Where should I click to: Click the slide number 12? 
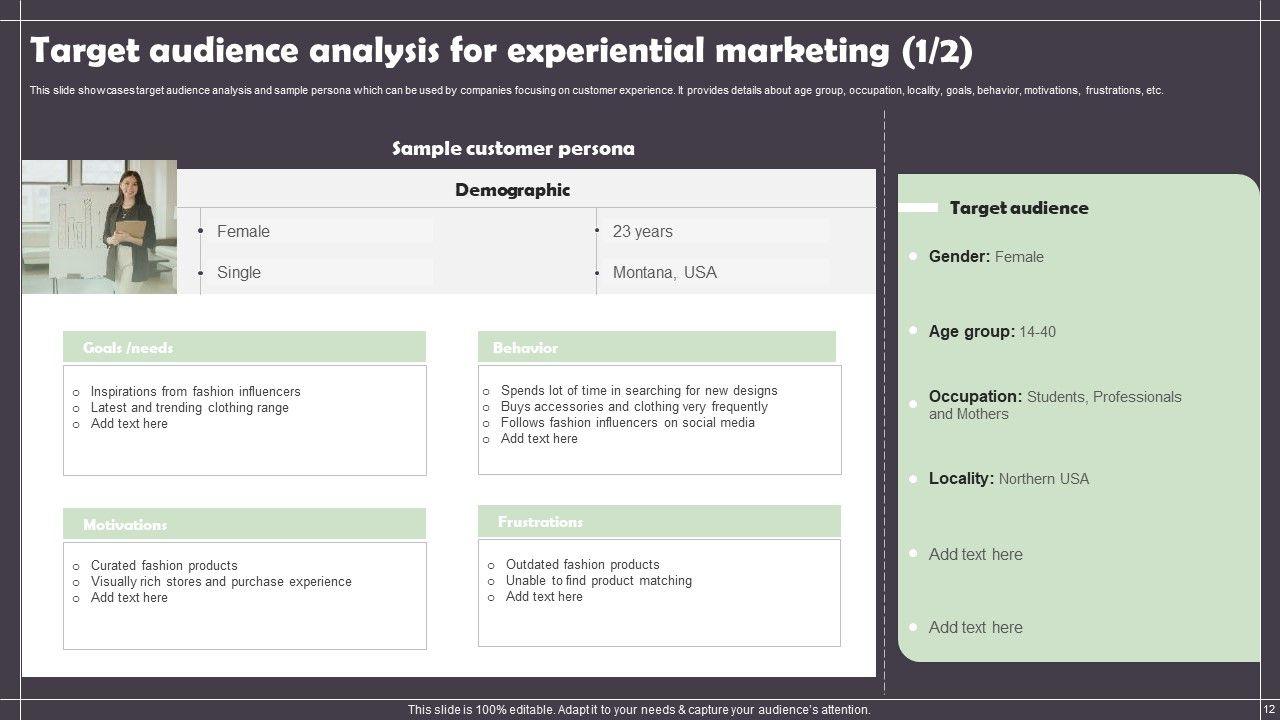[x=1269, y=709]
